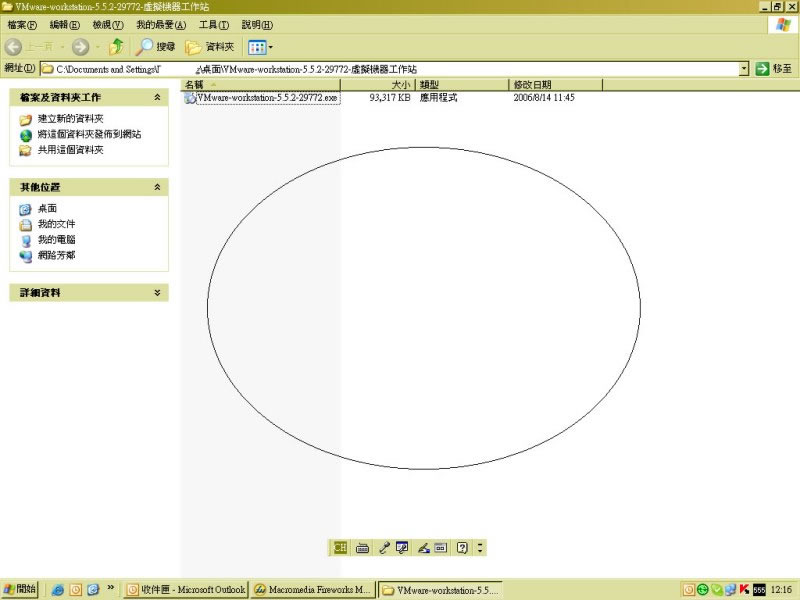Expand the 詳細資料 panel
The image size is (800, 600).
[158, 292]
